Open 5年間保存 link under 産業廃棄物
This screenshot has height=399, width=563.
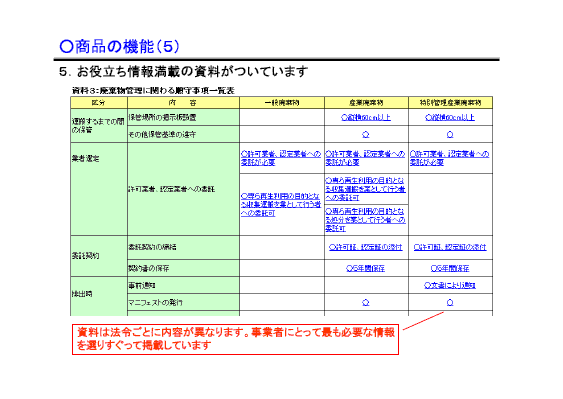click(x=366, y=268)
